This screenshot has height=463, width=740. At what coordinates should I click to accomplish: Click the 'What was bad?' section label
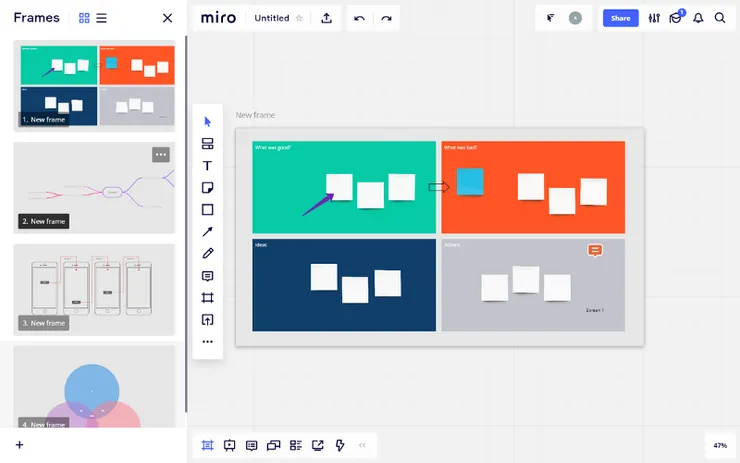pos(460,147)
